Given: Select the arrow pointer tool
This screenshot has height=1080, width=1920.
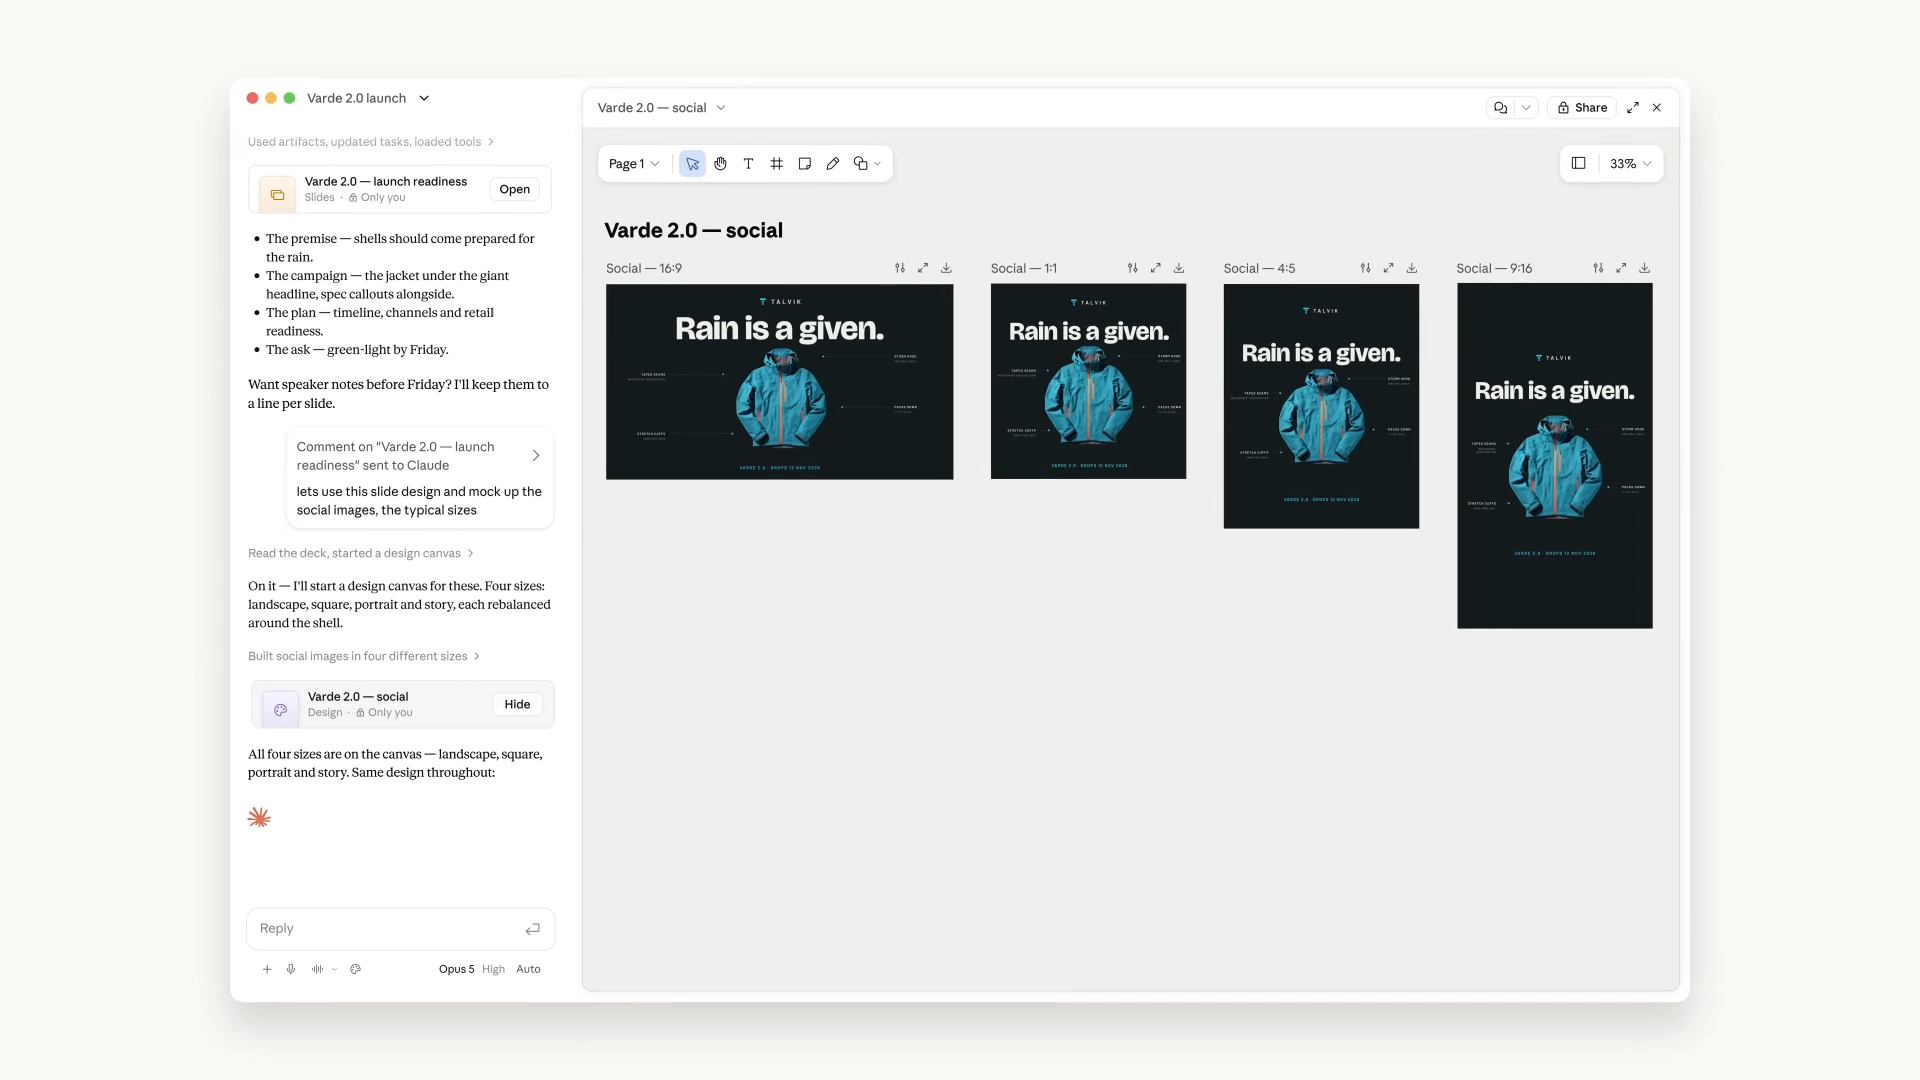Looking at the screenshot, I should click(x=692, y=164).
